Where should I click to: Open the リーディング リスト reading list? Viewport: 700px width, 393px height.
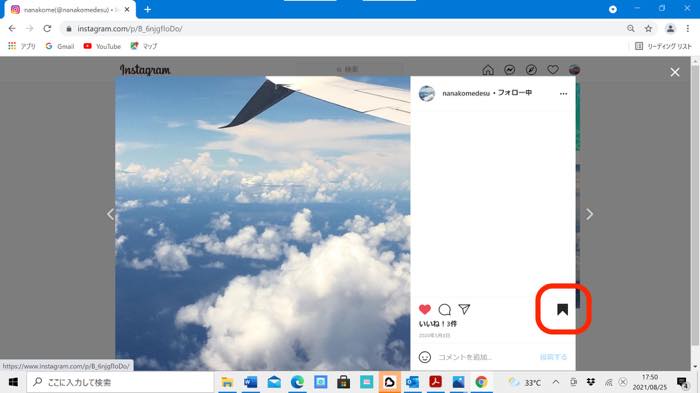point(663,46)
